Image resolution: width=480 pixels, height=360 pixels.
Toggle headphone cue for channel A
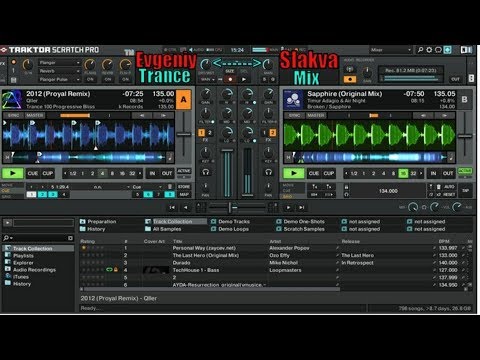coord(206,172)
